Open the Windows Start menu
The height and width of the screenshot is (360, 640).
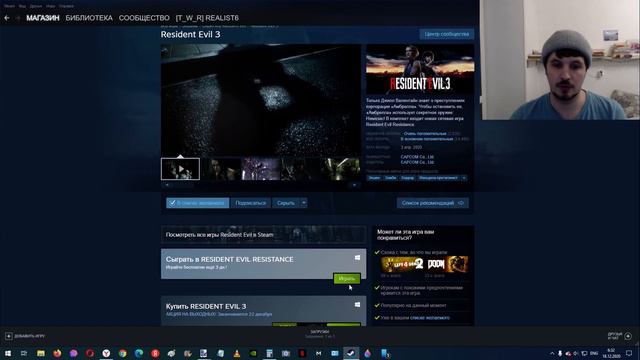click(8, 353)
